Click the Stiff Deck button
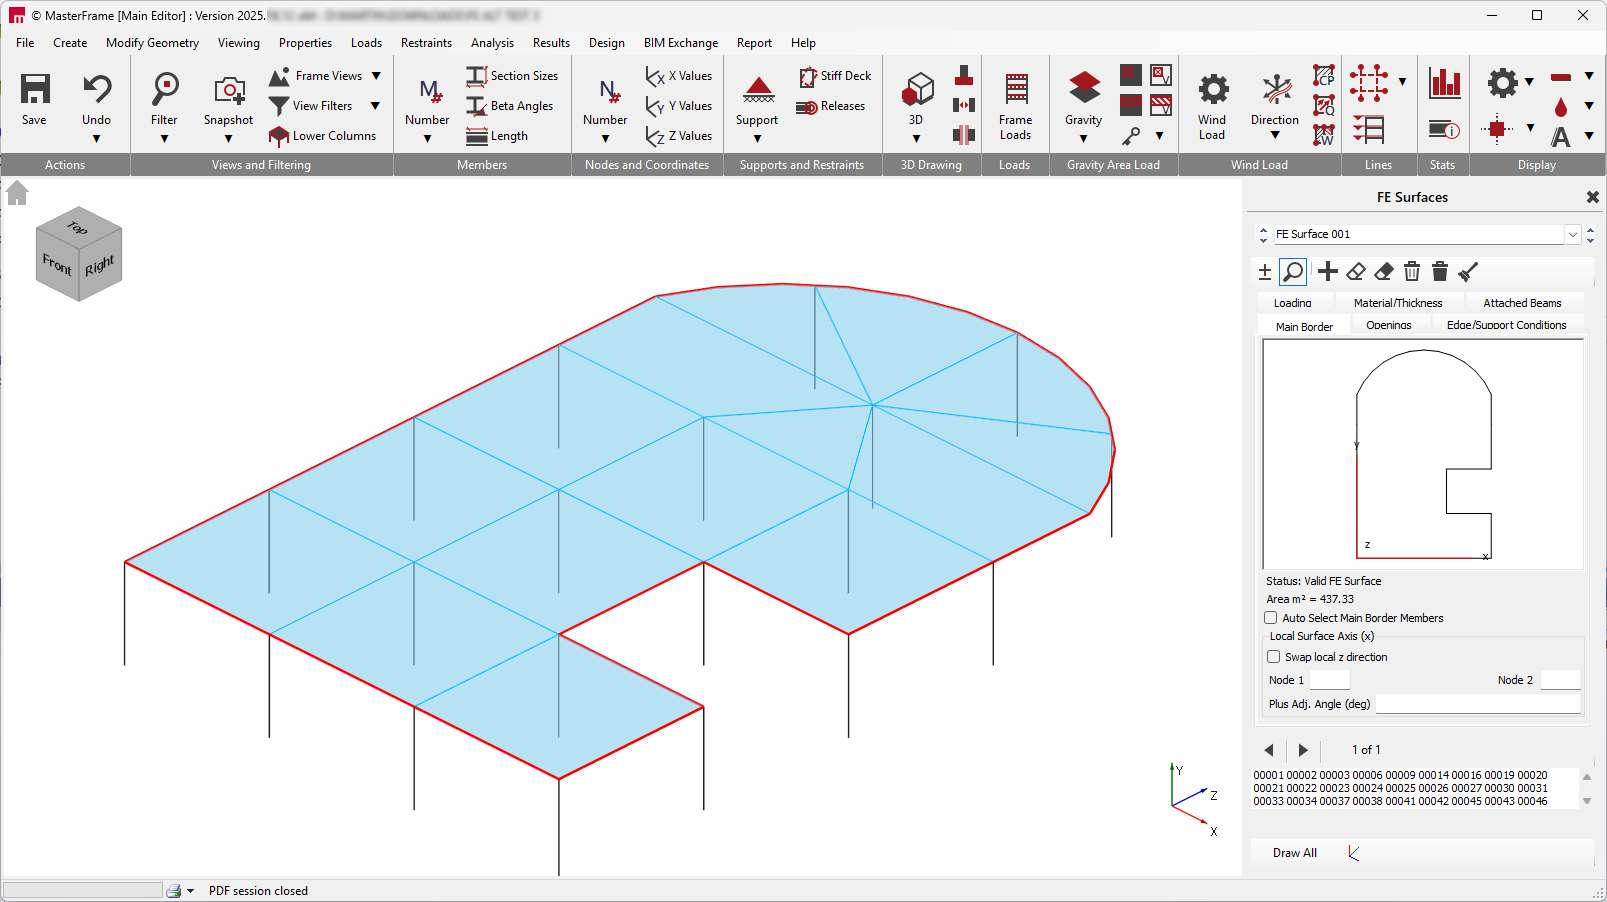Image resolution: width=1607 pixels, height=902 pixels. [835, 76]
